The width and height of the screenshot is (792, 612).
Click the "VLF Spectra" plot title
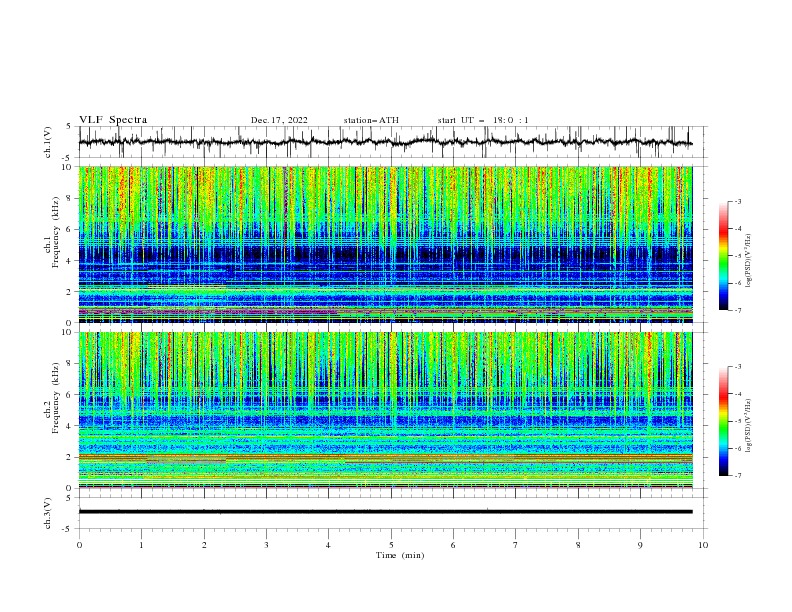pos(113,120)
